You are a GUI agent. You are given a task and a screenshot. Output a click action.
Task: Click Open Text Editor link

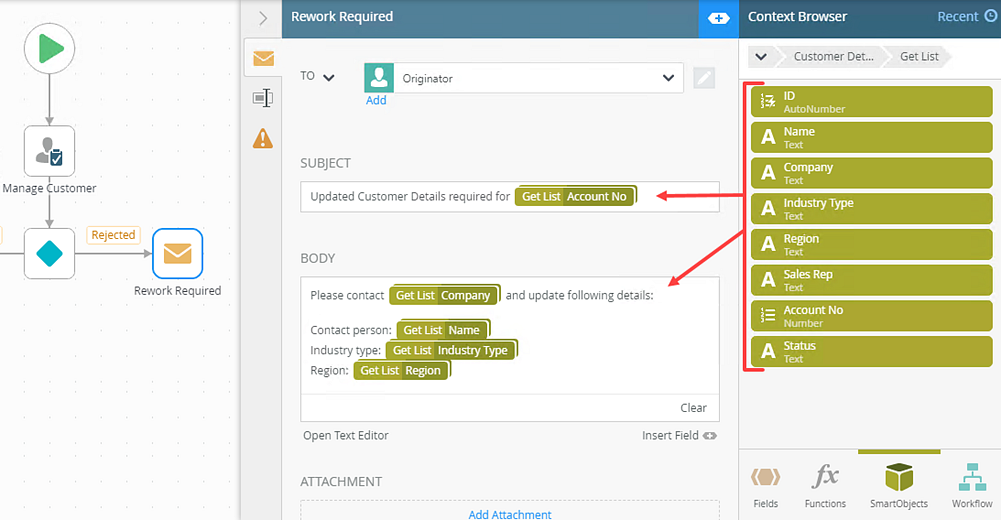[x=345, y=435]
